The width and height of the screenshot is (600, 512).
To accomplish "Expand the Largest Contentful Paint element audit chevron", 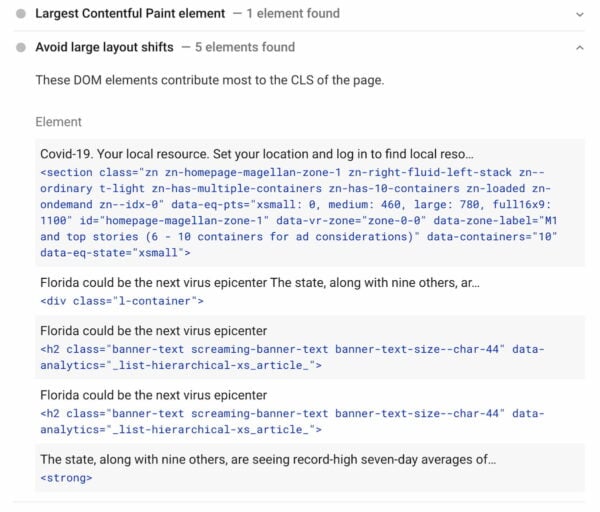I will (579, 15).
